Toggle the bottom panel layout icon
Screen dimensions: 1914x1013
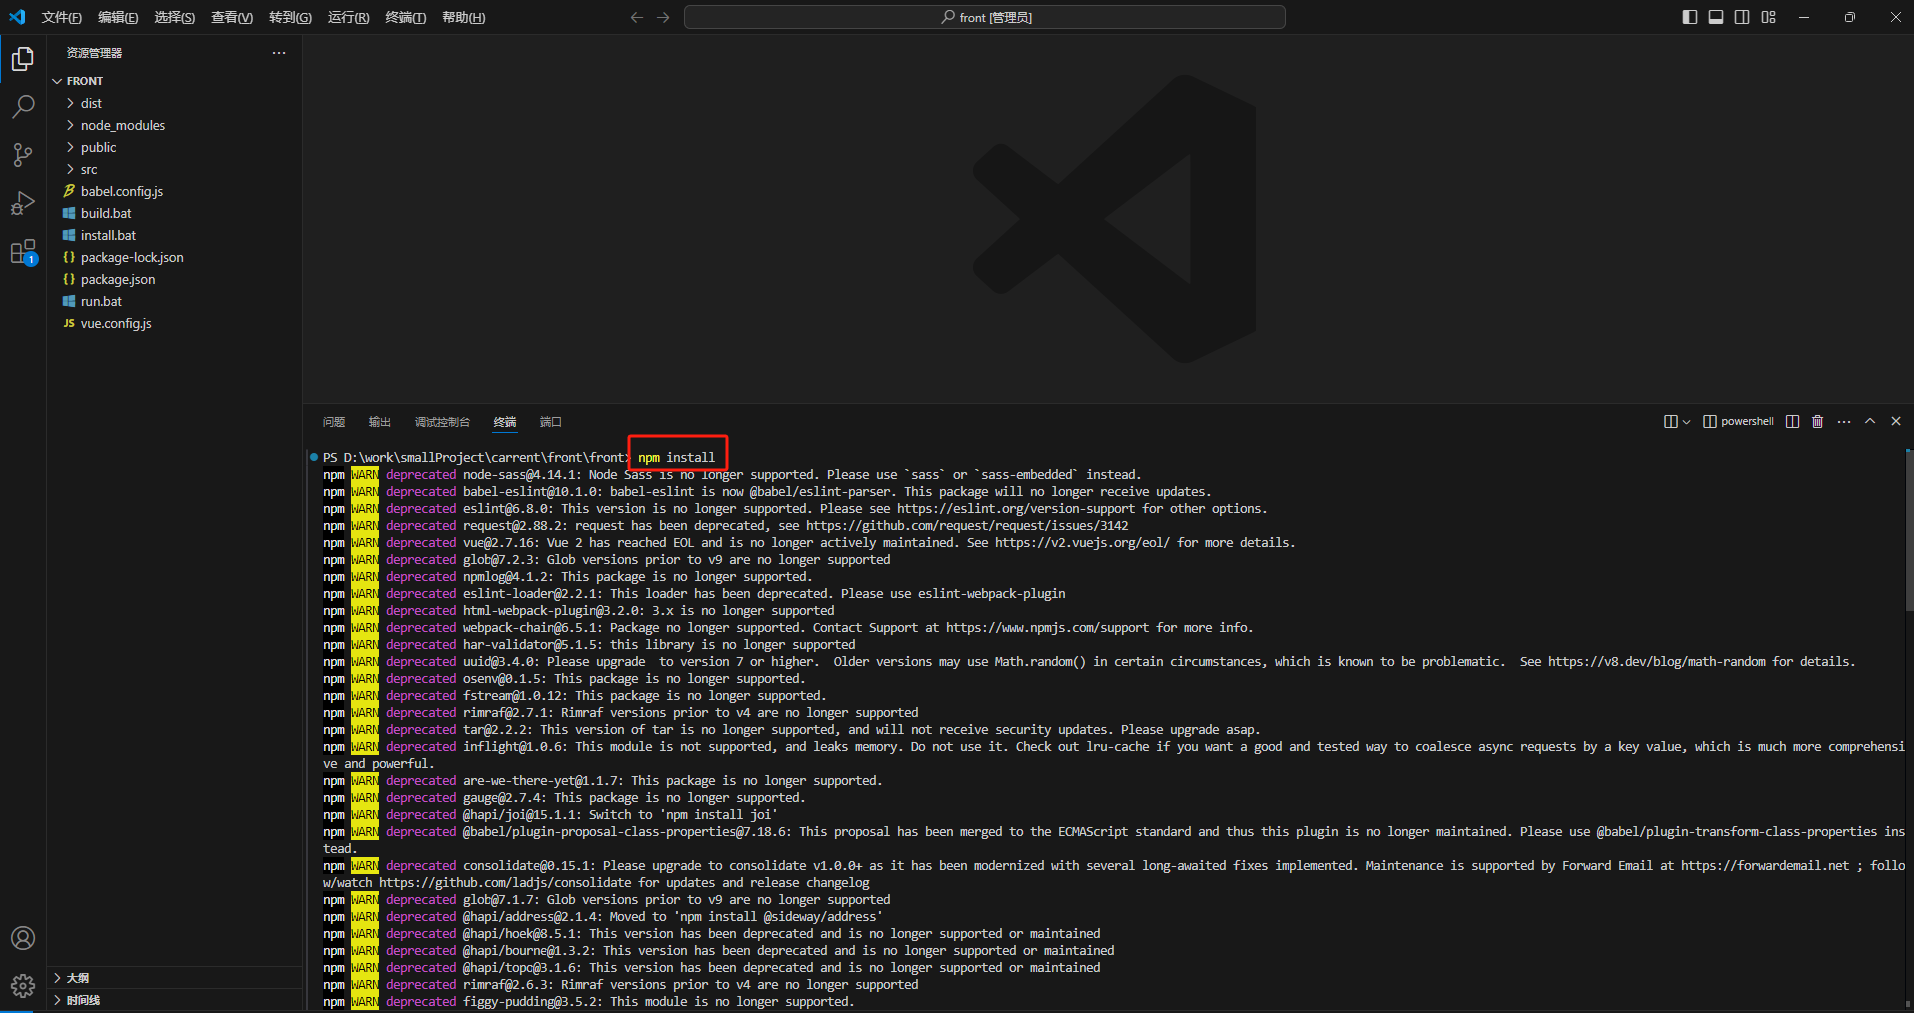[1716, 17]
